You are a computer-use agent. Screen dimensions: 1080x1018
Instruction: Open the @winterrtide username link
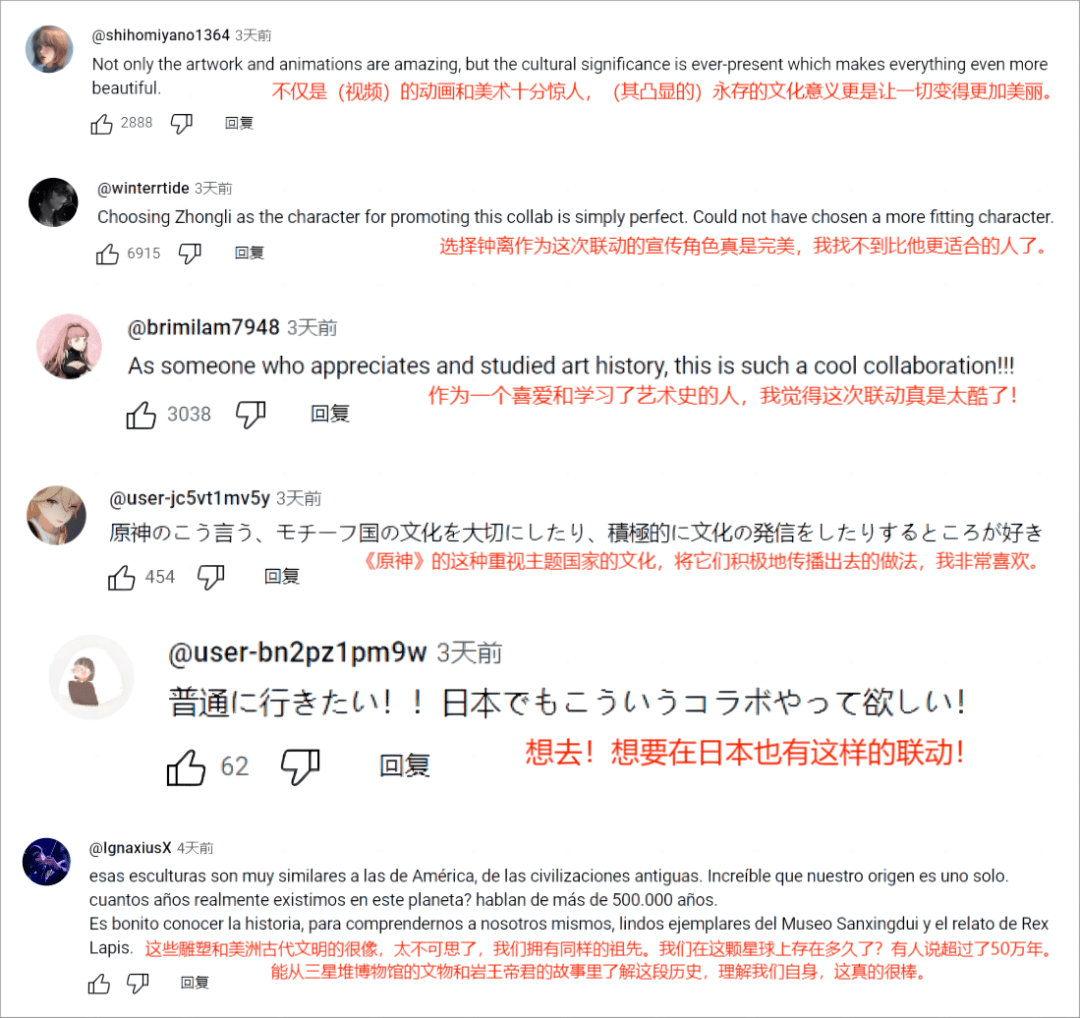point(143,188)
